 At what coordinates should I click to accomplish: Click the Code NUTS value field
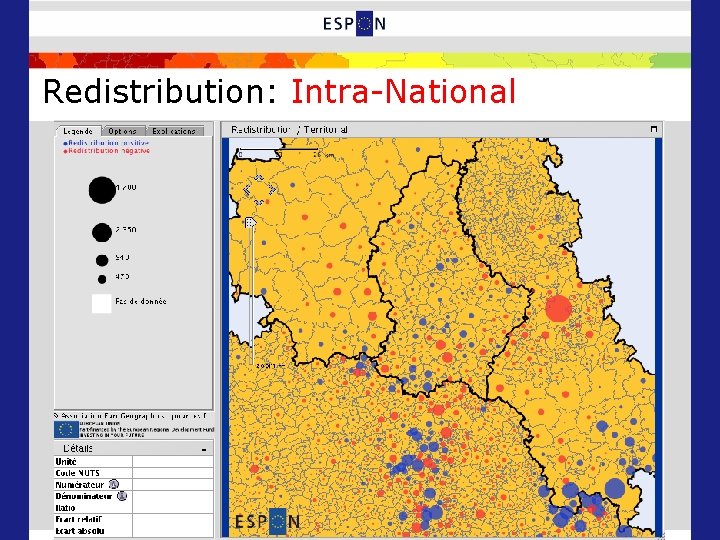(x=173, y=473)
